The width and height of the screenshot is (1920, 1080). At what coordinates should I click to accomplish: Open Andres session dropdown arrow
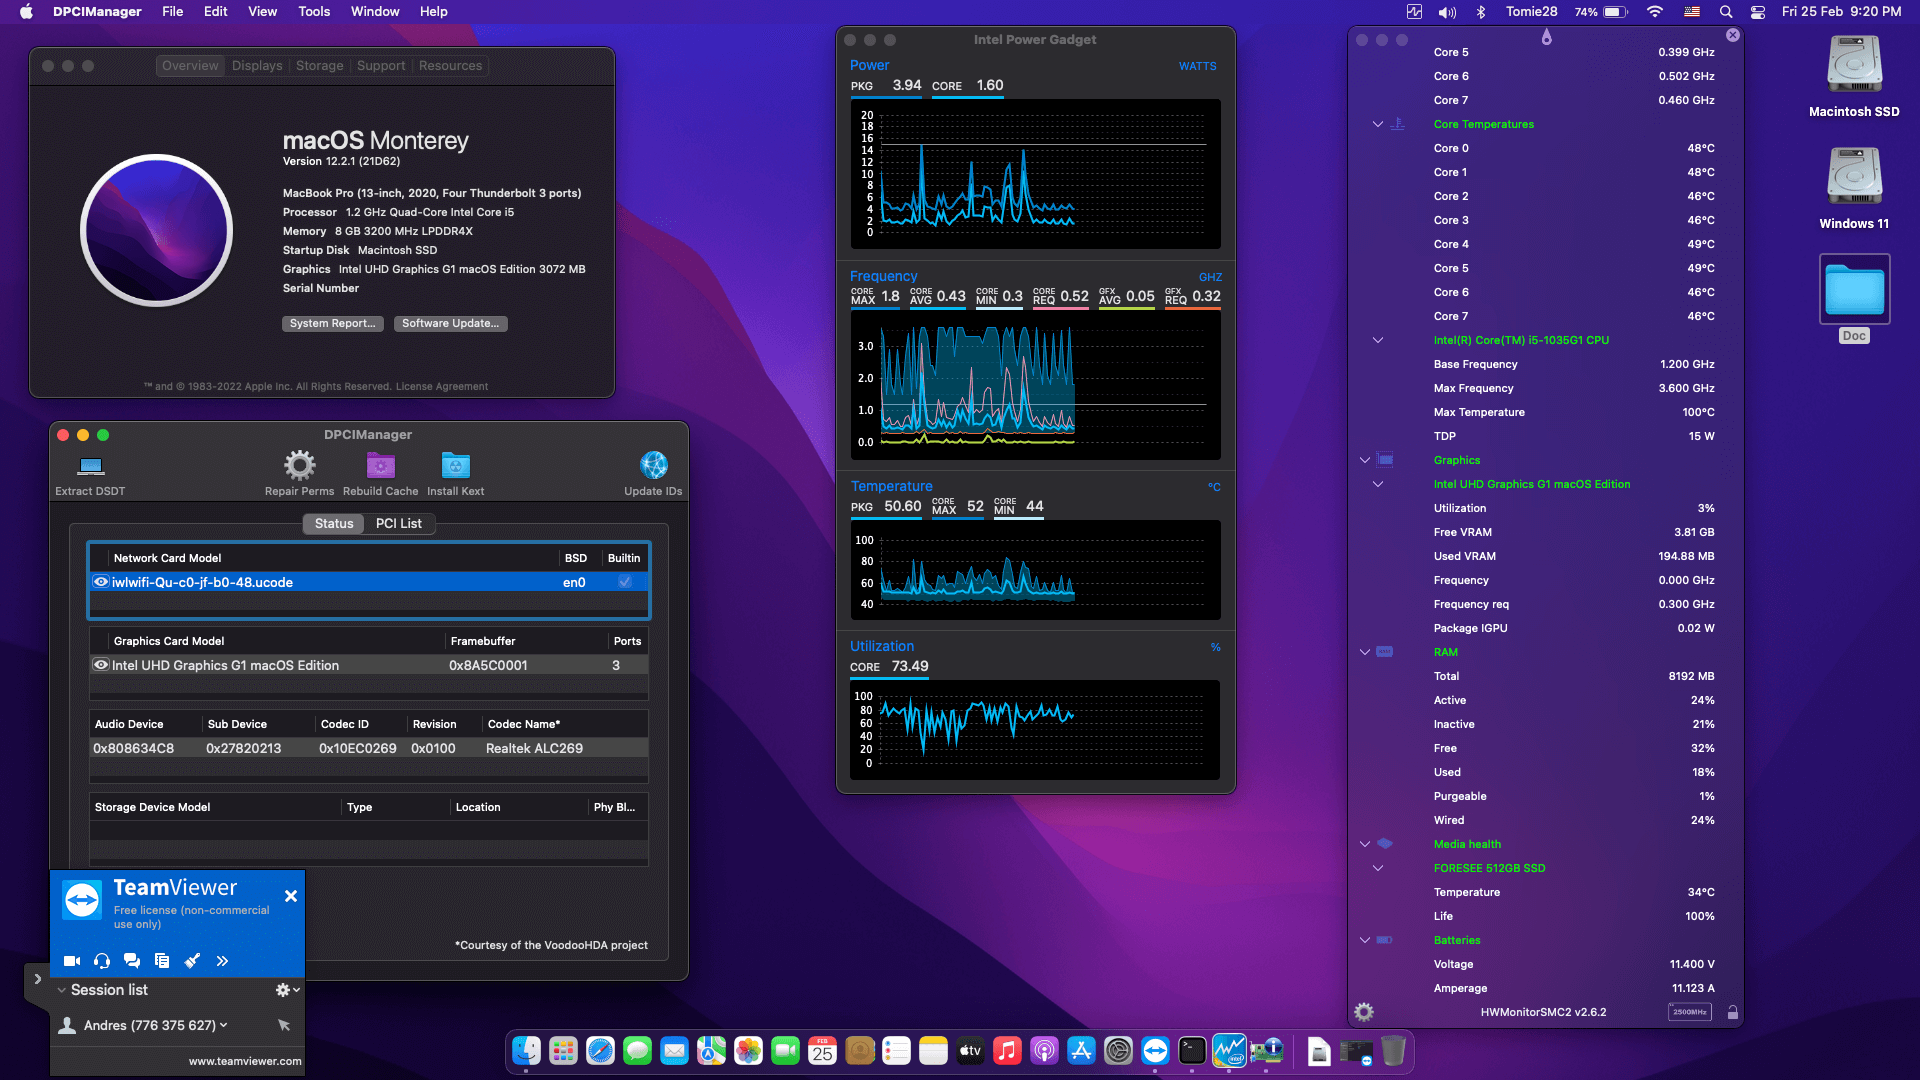pos(223,1025)
